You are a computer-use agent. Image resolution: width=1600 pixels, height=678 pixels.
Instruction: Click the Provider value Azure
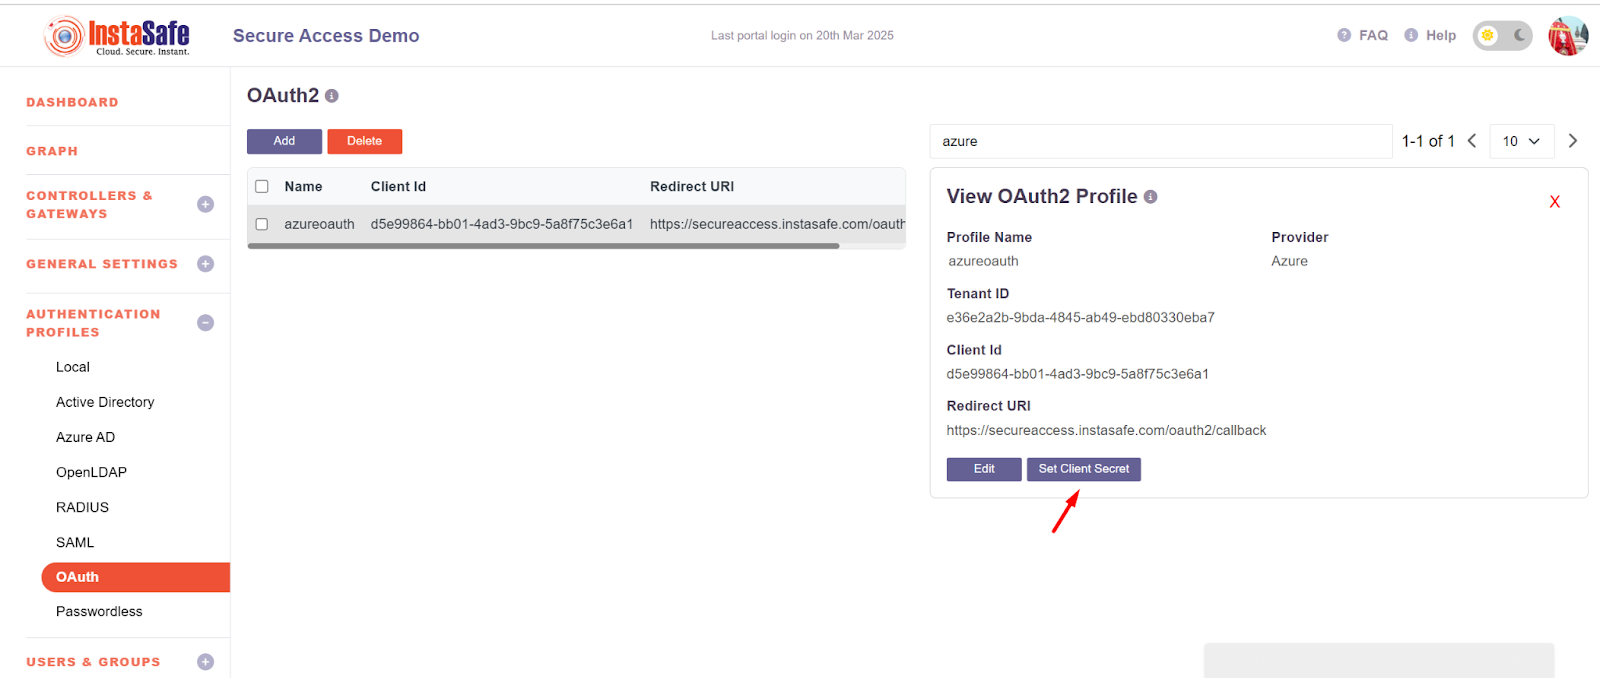[1290, 261]
